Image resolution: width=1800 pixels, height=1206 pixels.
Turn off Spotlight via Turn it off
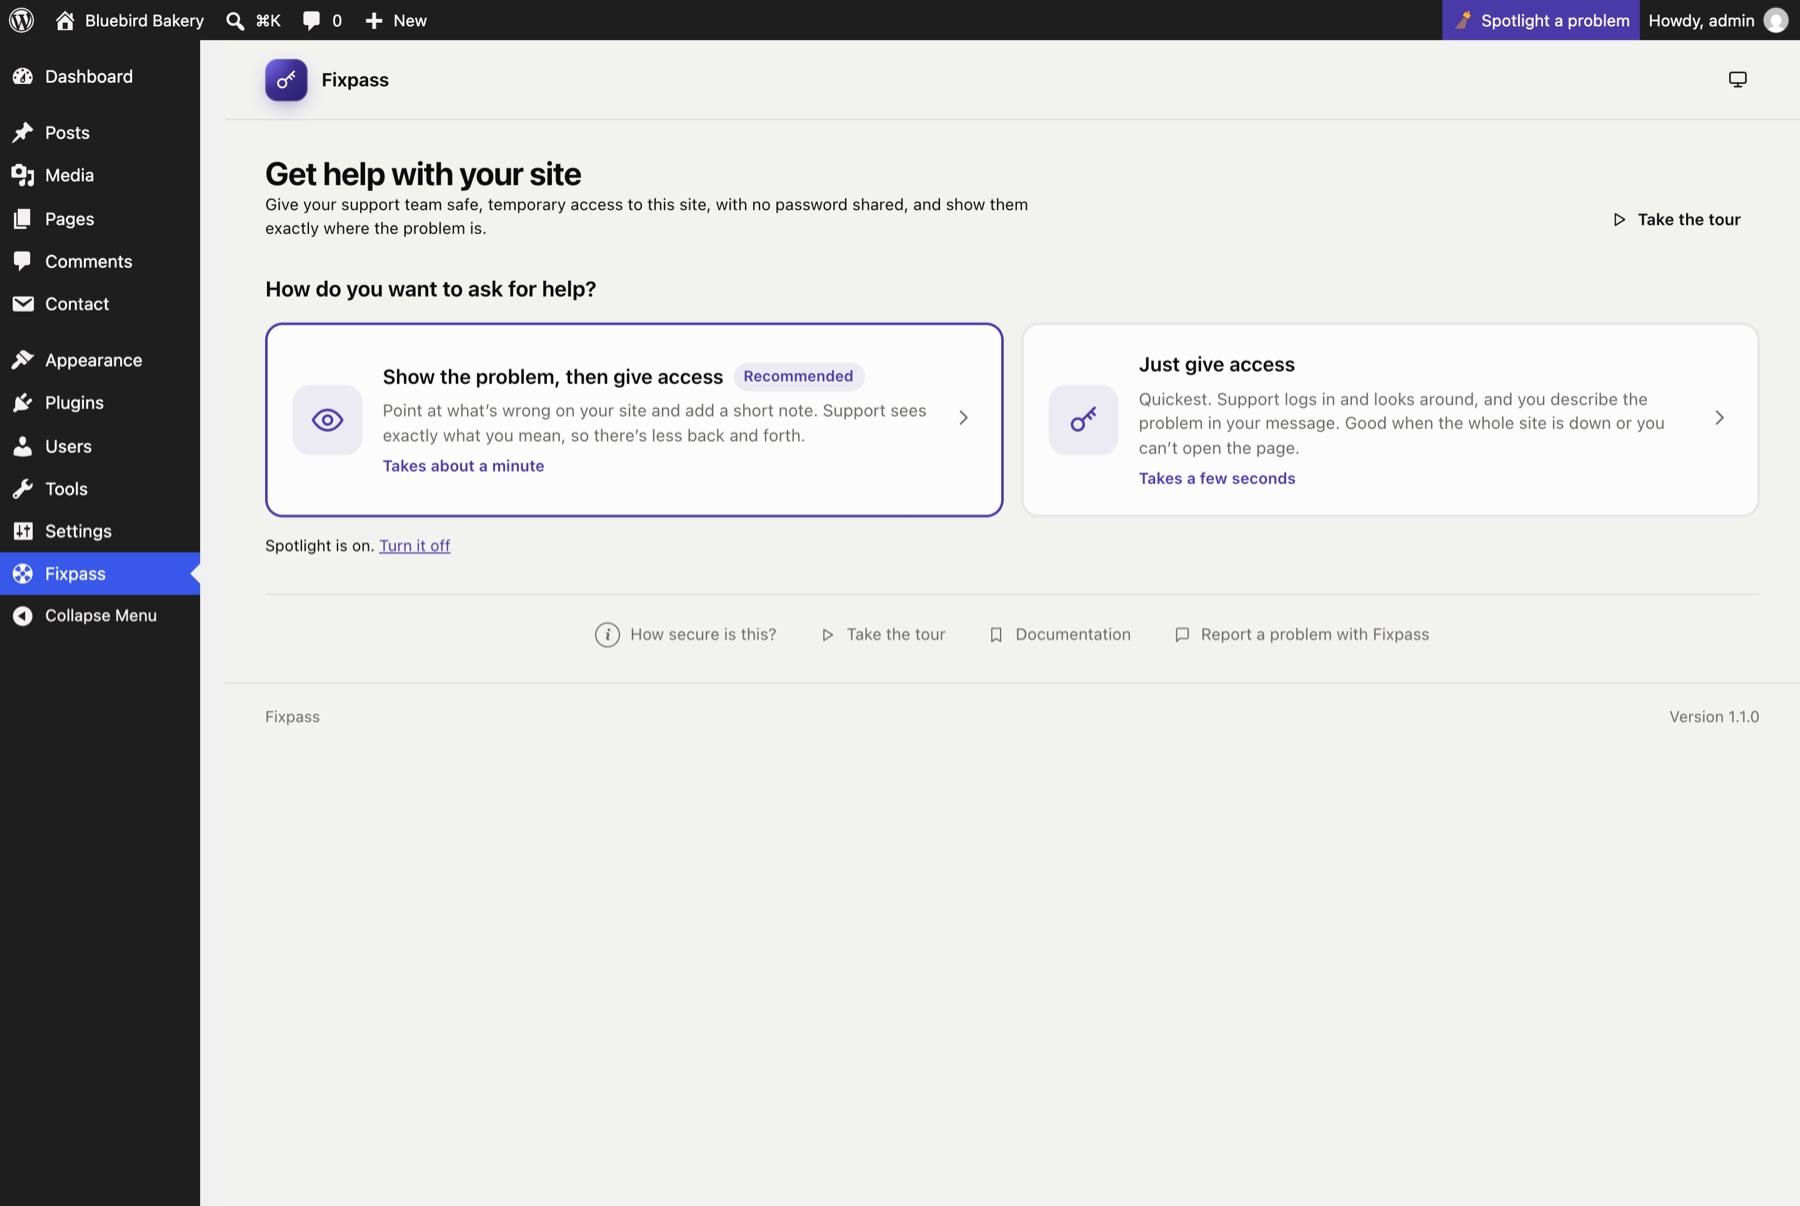414,546
